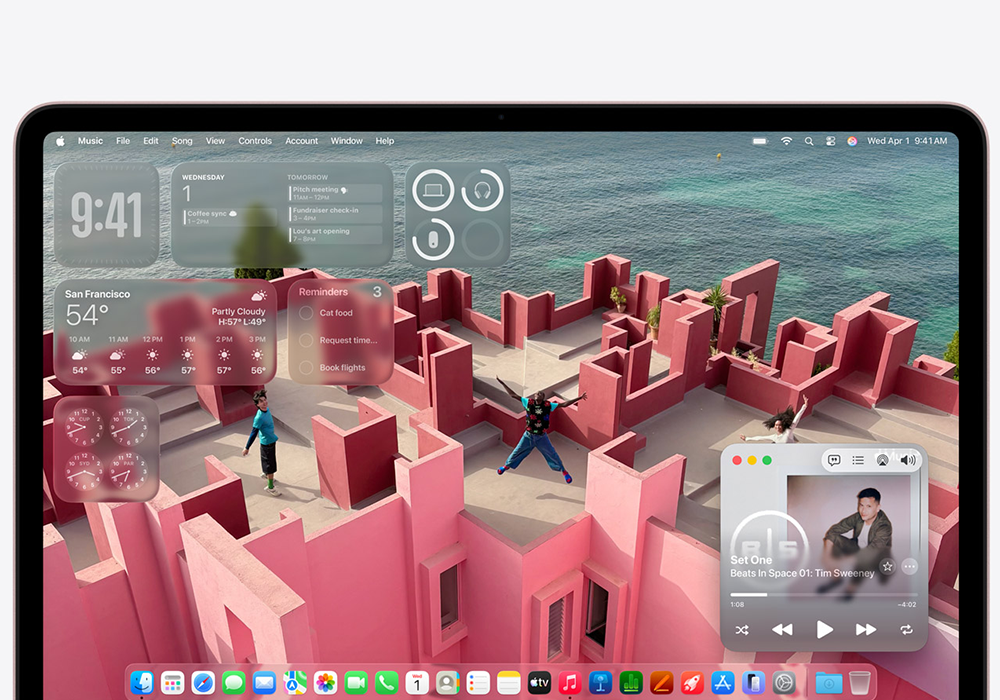Click the AirPlay audio output icon

coord(882,460)
